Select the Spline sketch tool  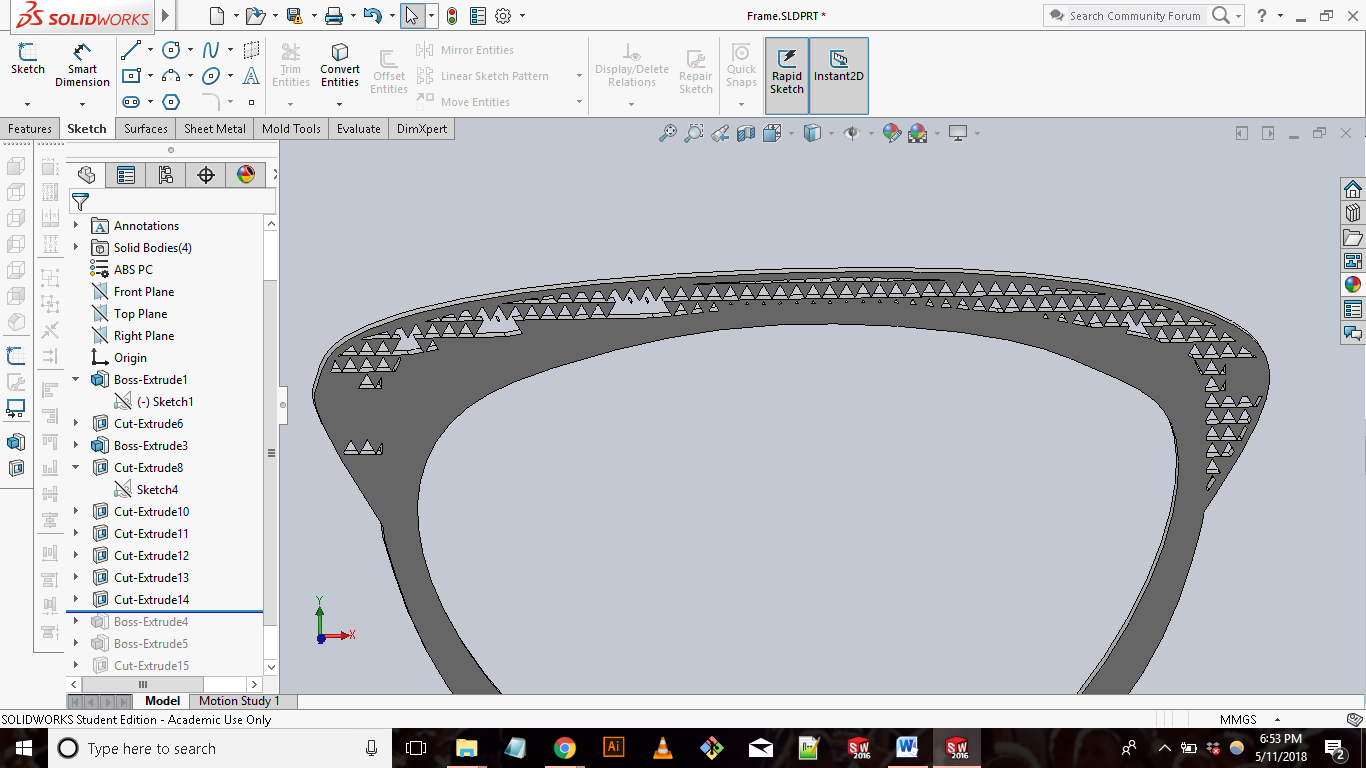[x=211, y=50]
